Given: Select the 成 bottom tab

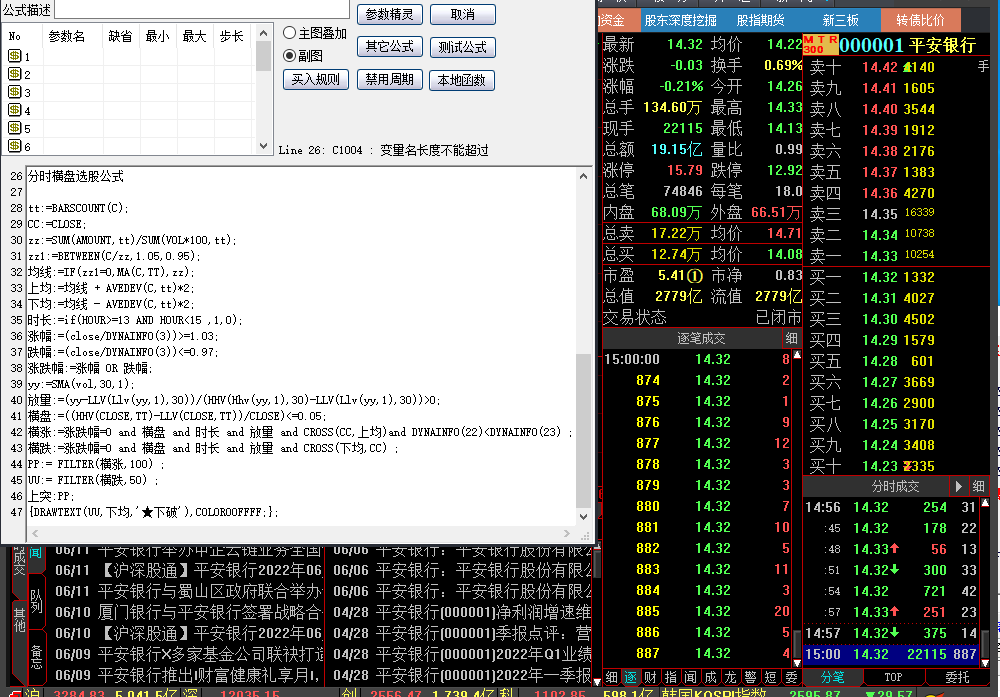Looking at the screenshot, I should [x=710, y=677].
